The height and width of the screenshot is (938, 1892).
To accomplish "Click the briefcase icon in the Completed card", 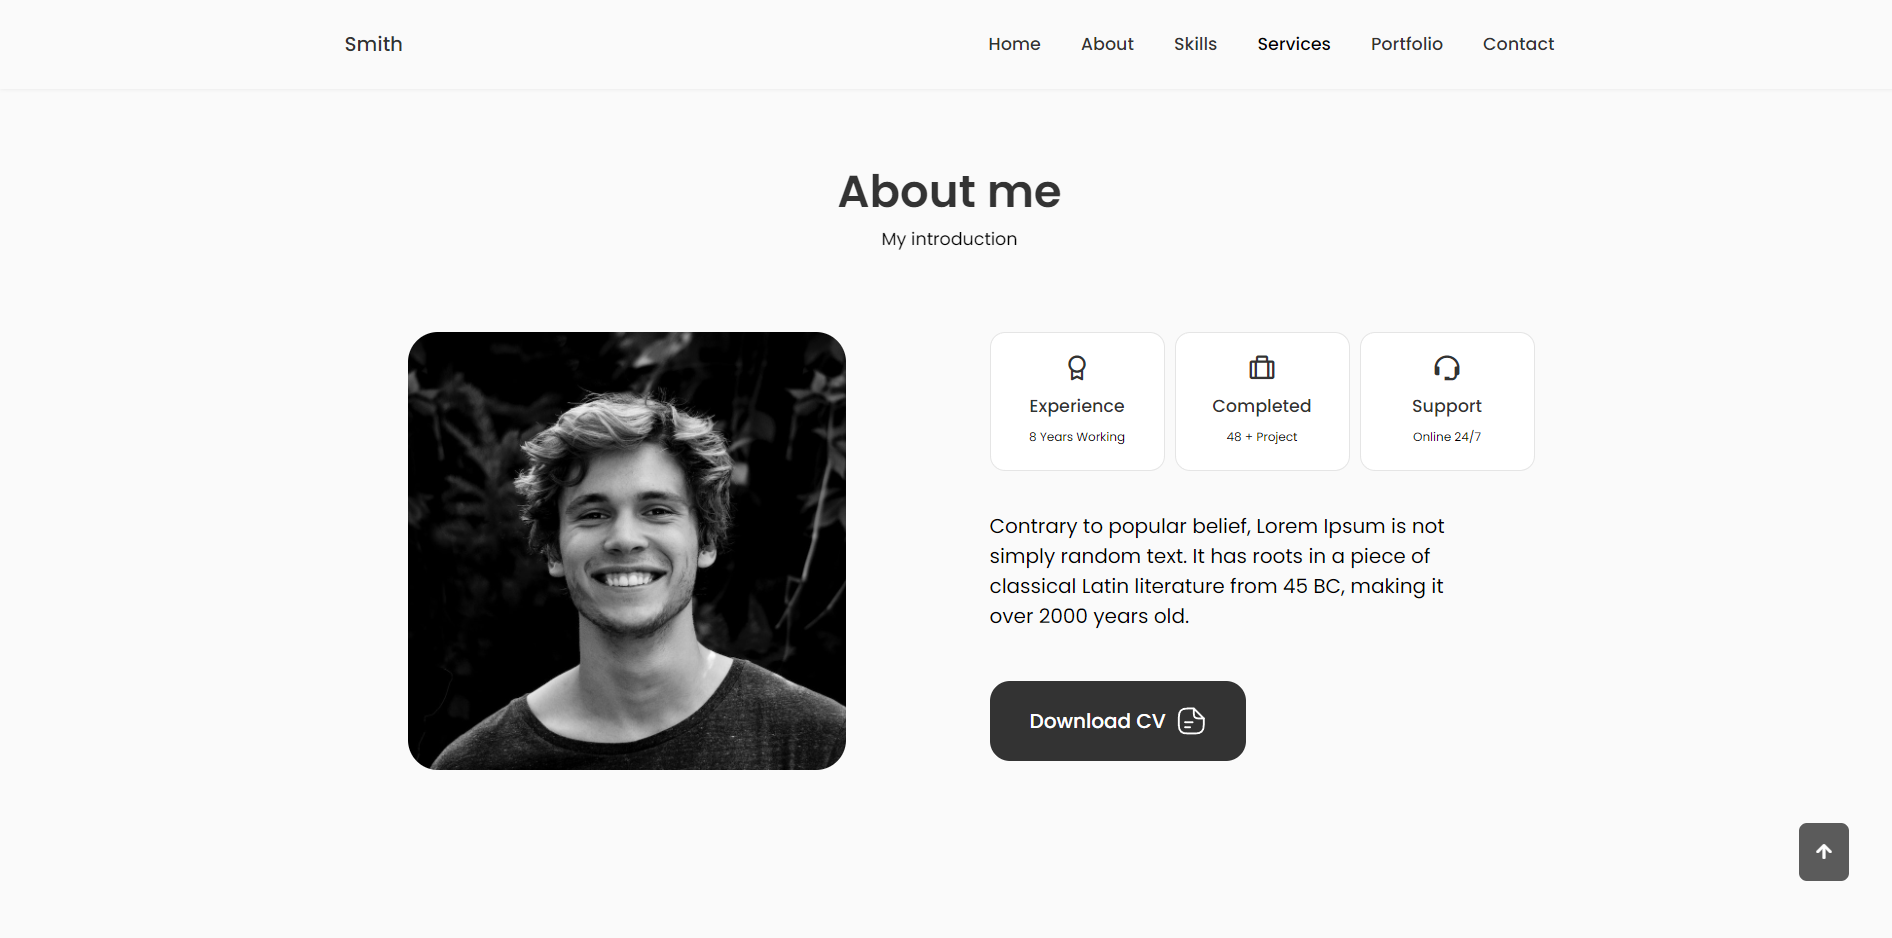I will [x=1262, y=367].
